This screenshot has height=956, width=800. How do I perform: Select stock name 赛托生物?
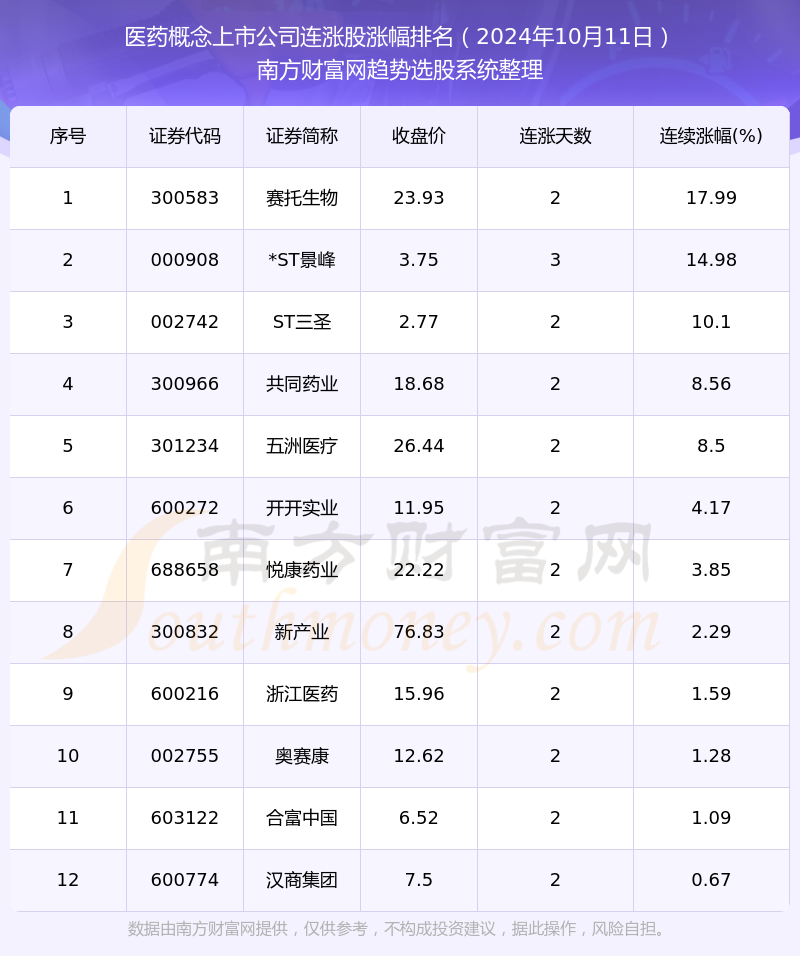(x=302, y=198)
